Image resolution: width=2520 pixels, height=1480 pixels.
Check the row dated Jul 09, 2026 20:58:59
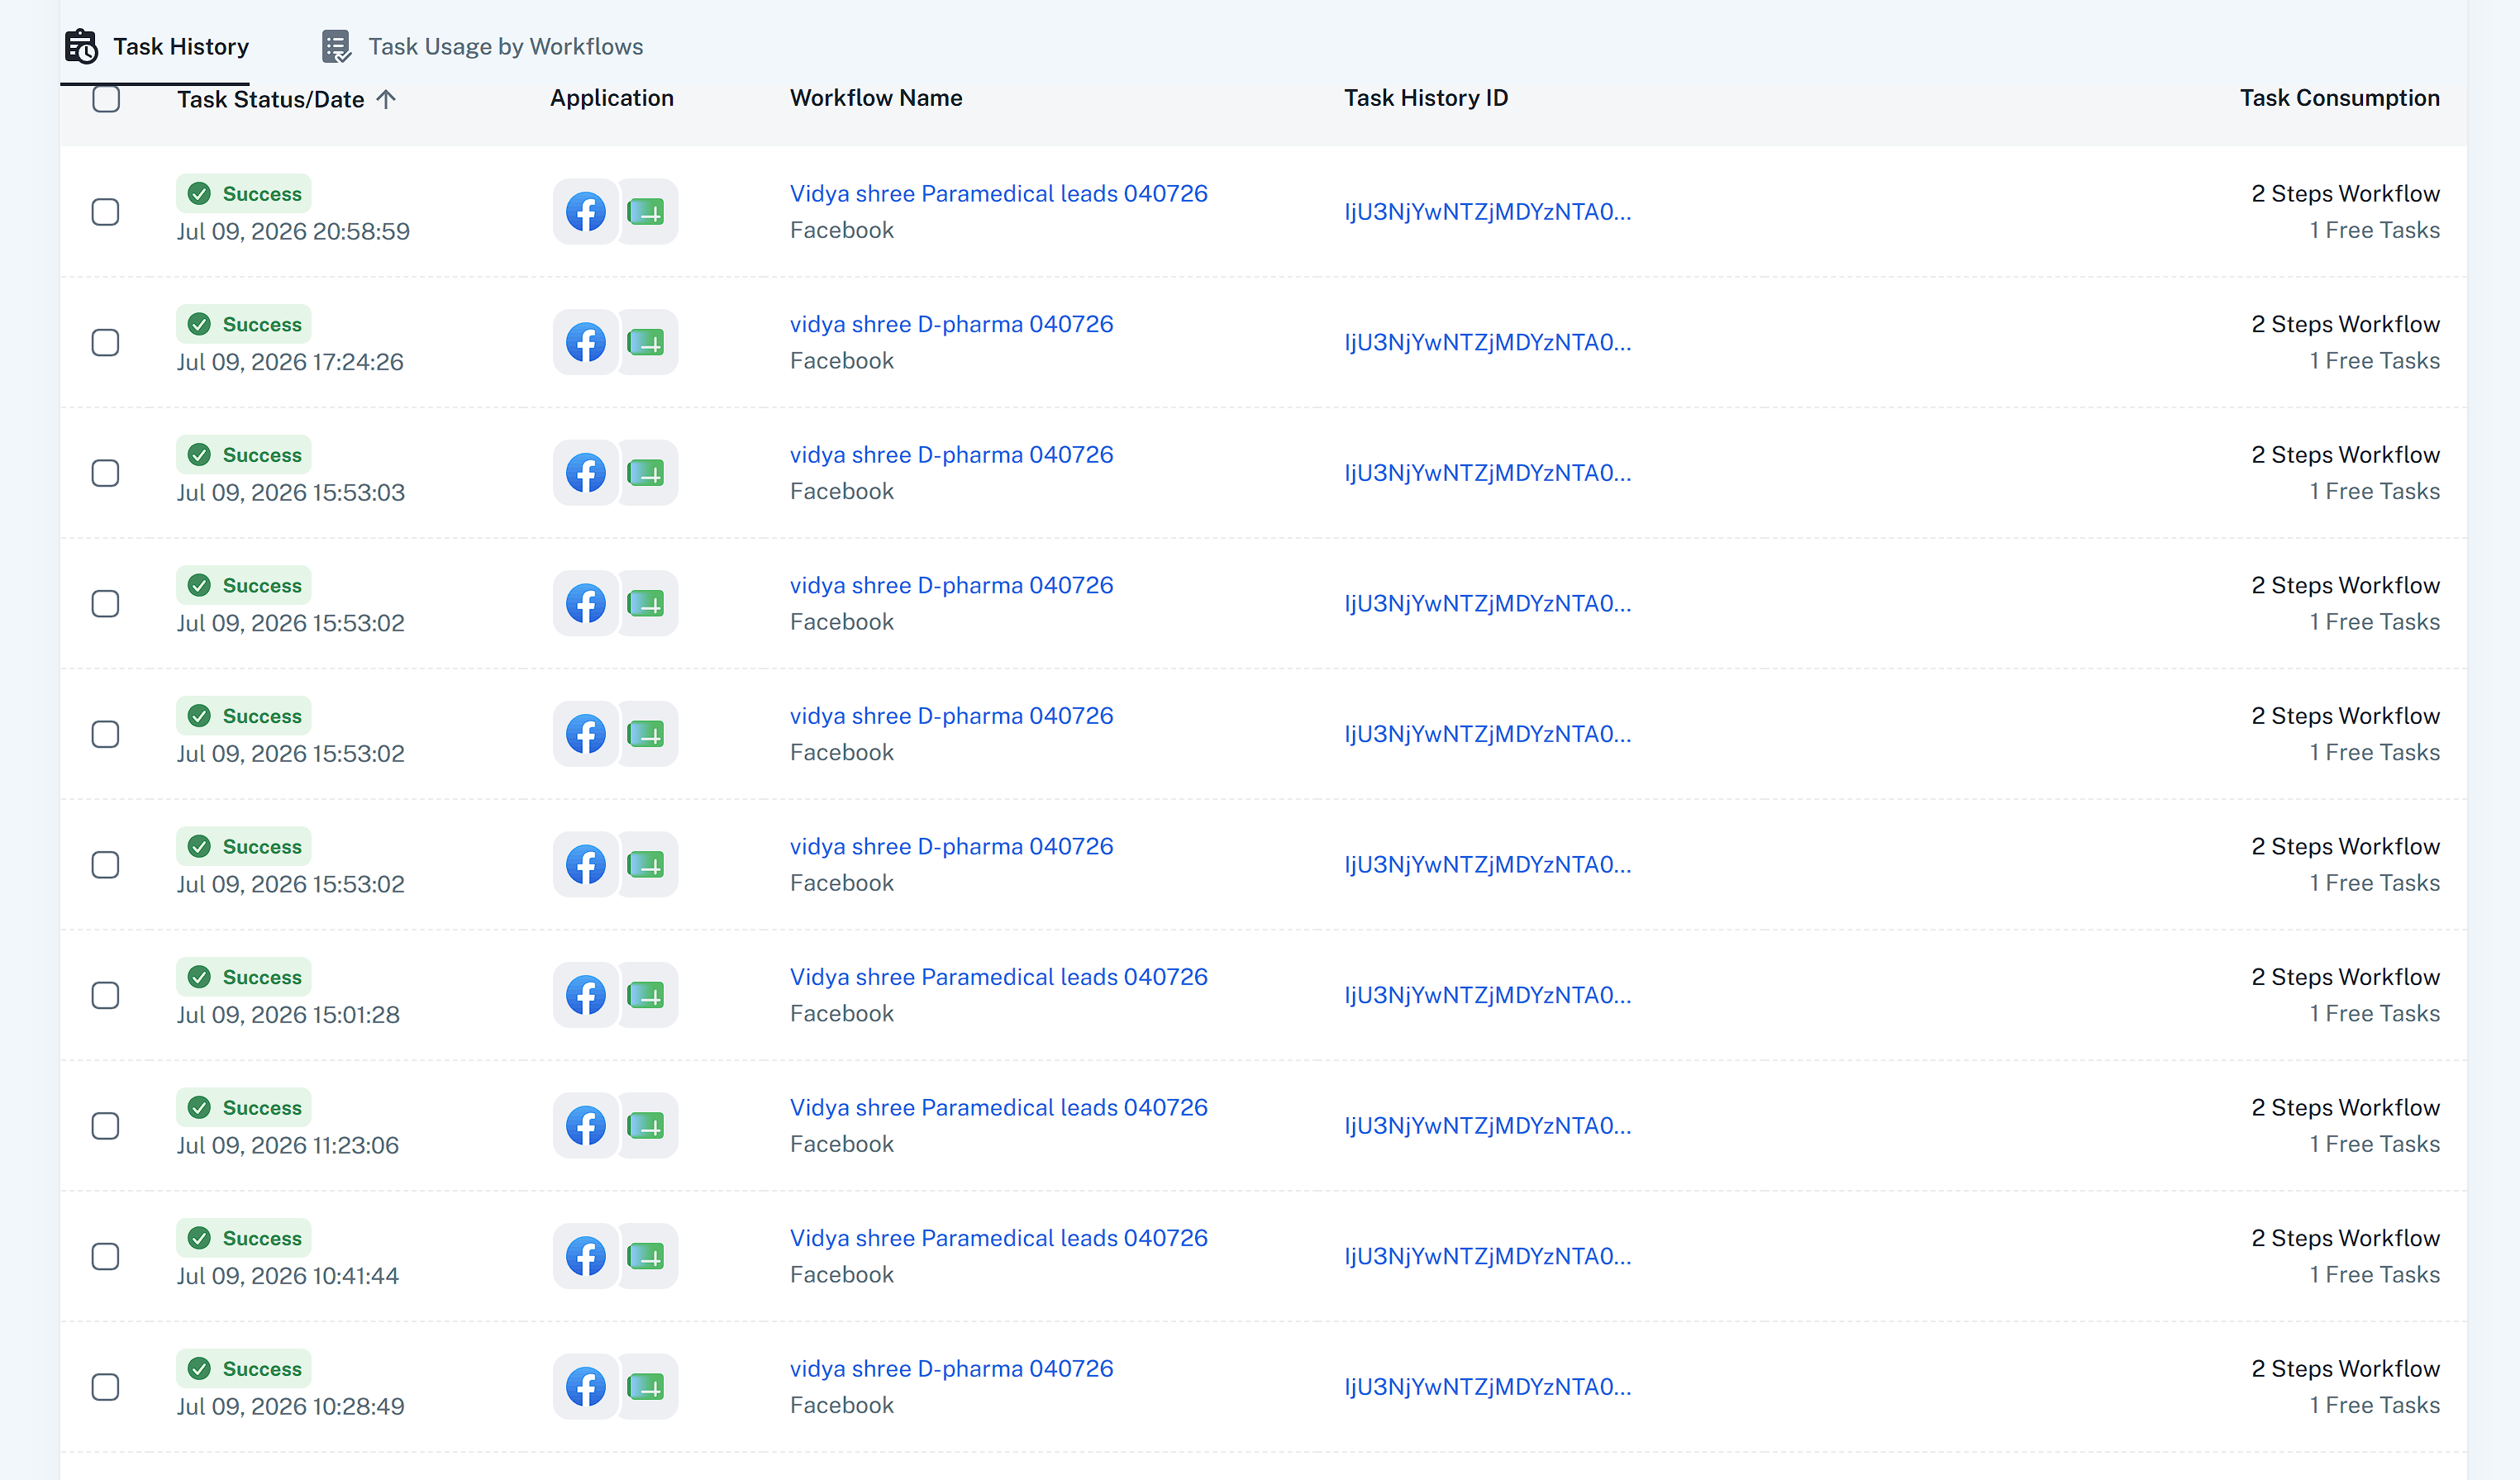point(106,212)
